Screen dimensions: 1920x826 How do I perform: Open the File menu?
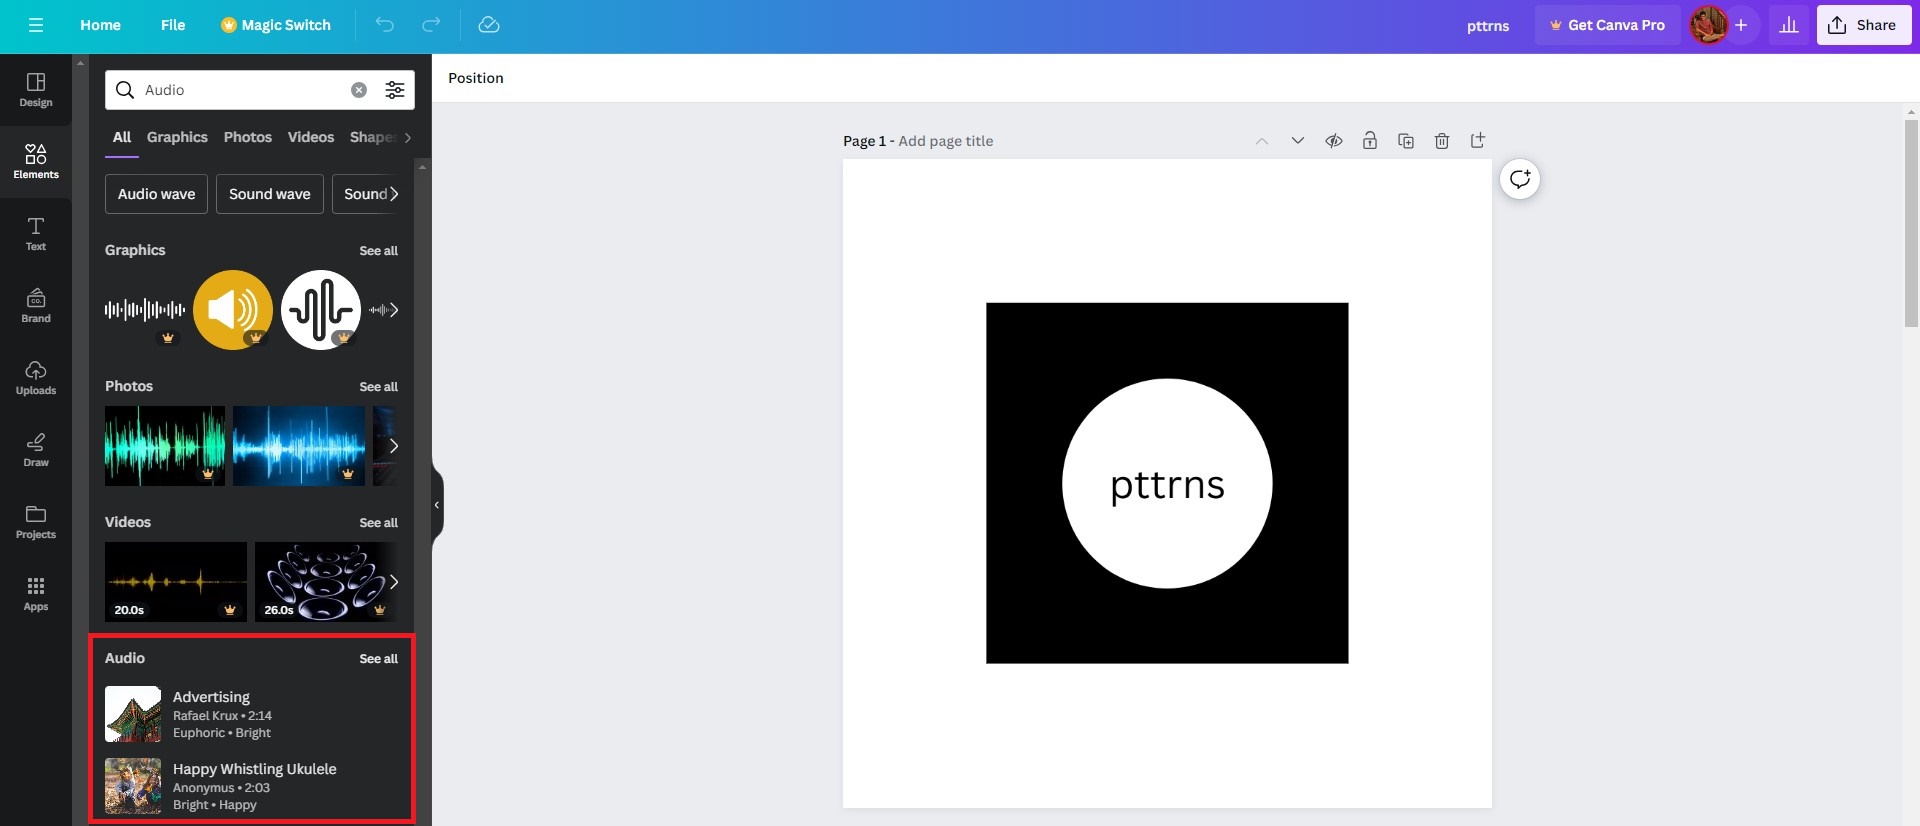(x=173, y=25)
